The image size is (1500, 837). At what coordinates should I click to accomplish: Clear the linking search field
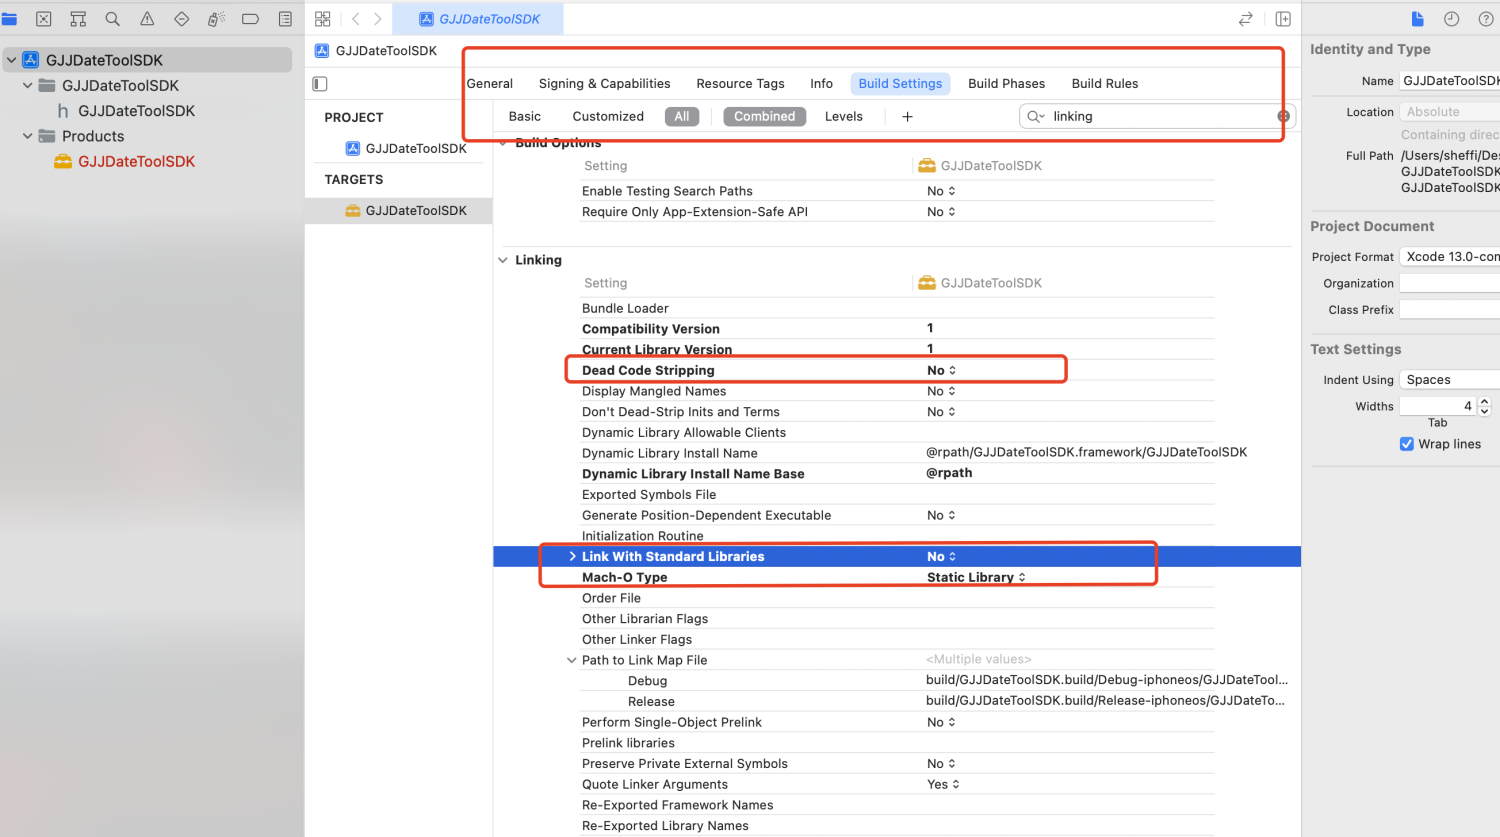point(1283,117)
